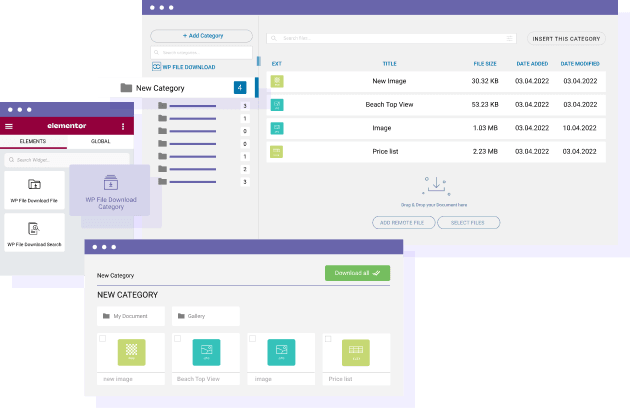Switch to the Global tab in Elementor

coord(100,142)
